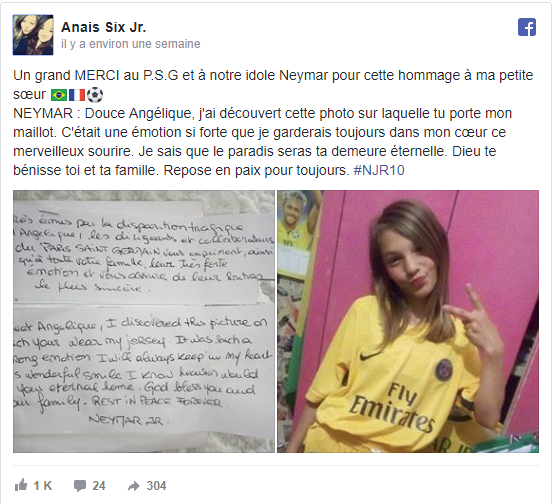This screenshot has height=504, width=554.
Task: Open the handwritten letter photo
Action: coord(144,321)
